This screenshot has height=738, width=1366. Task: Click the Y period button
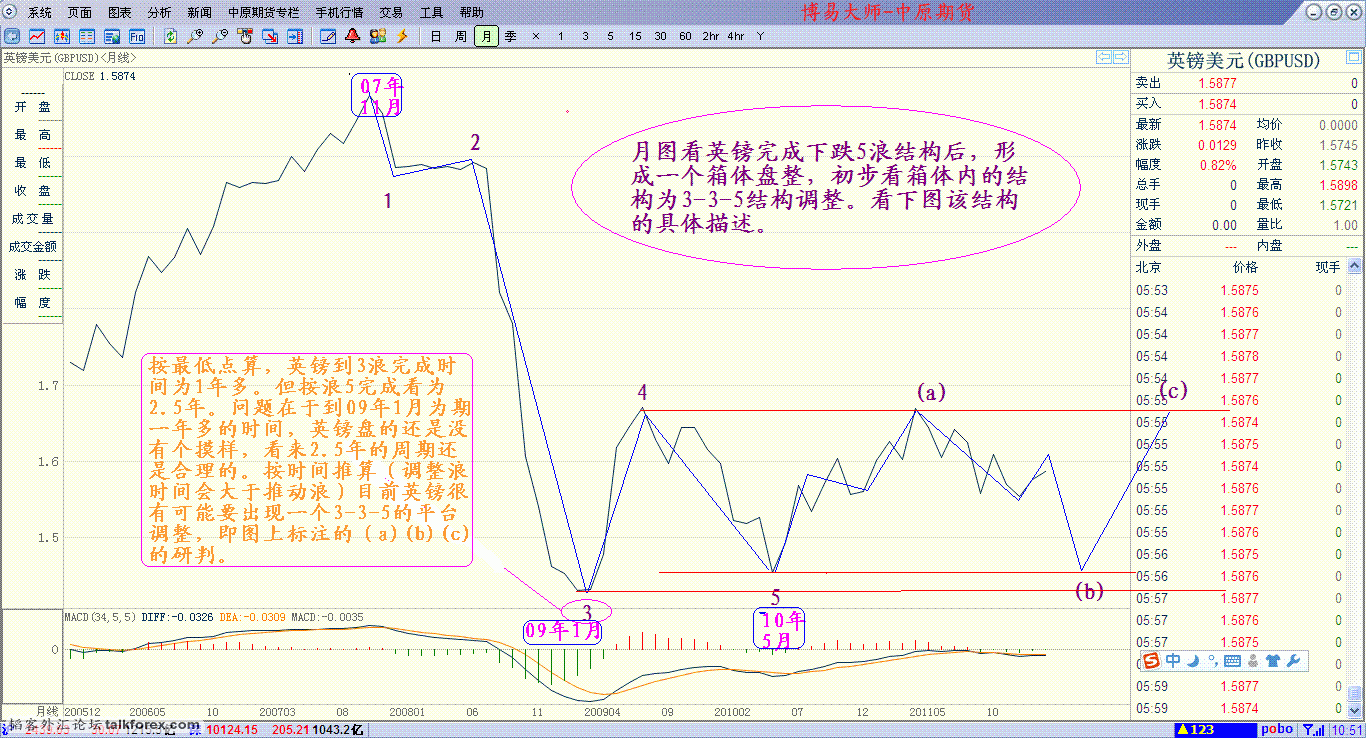(760, 36)
